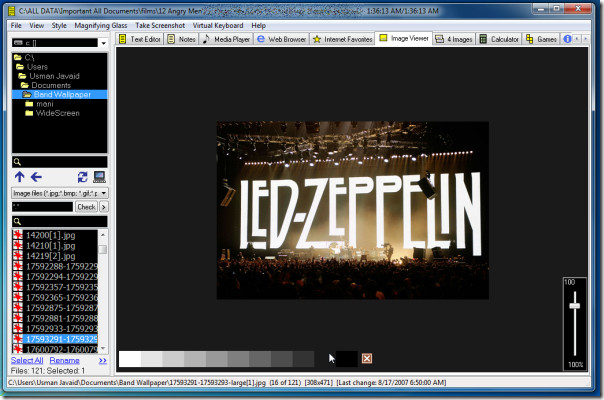Open the Media Player tab
Screen dimensions: 604x400
[x=226, y=39]
